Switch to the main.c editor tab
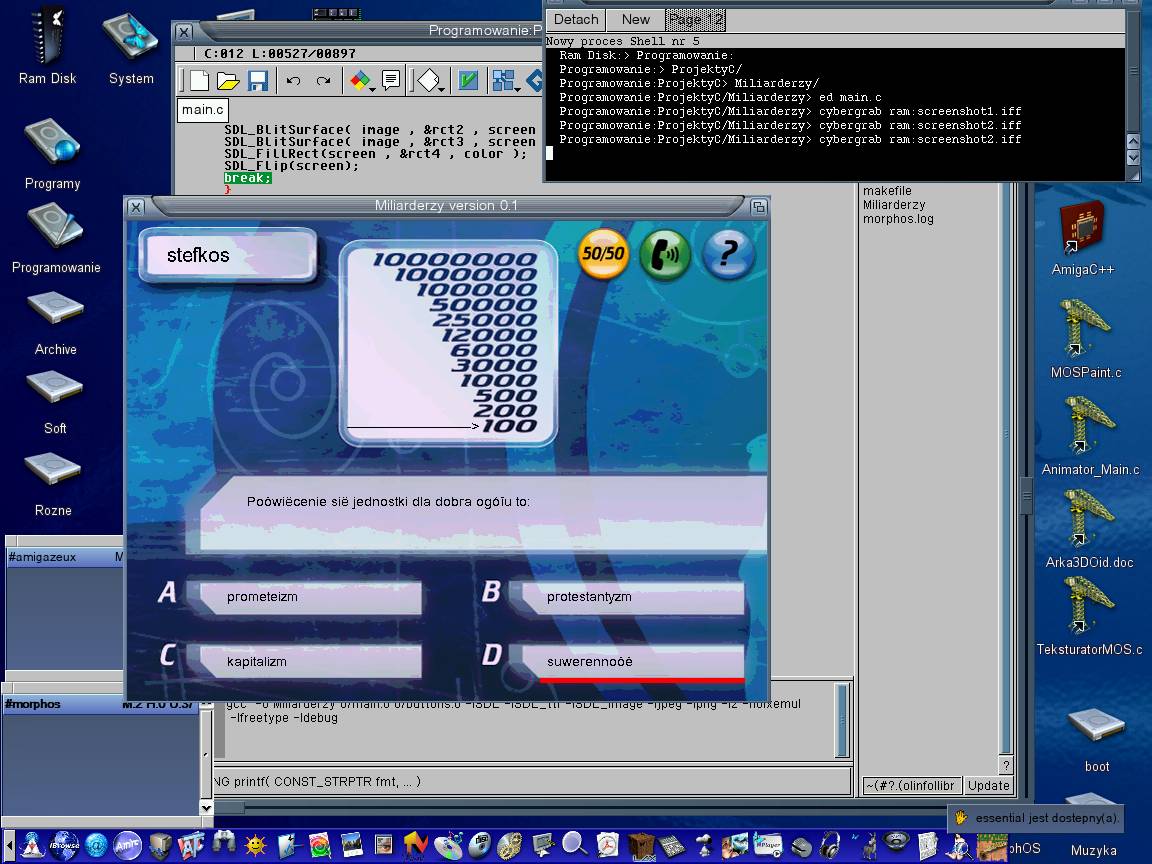 [x=203, y=110]
